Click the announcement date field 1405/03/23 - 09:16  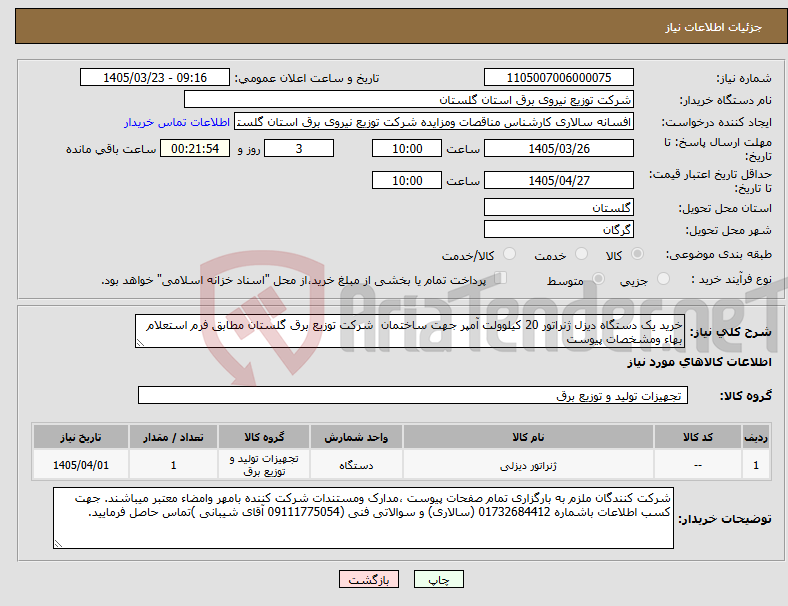(155, 77)
